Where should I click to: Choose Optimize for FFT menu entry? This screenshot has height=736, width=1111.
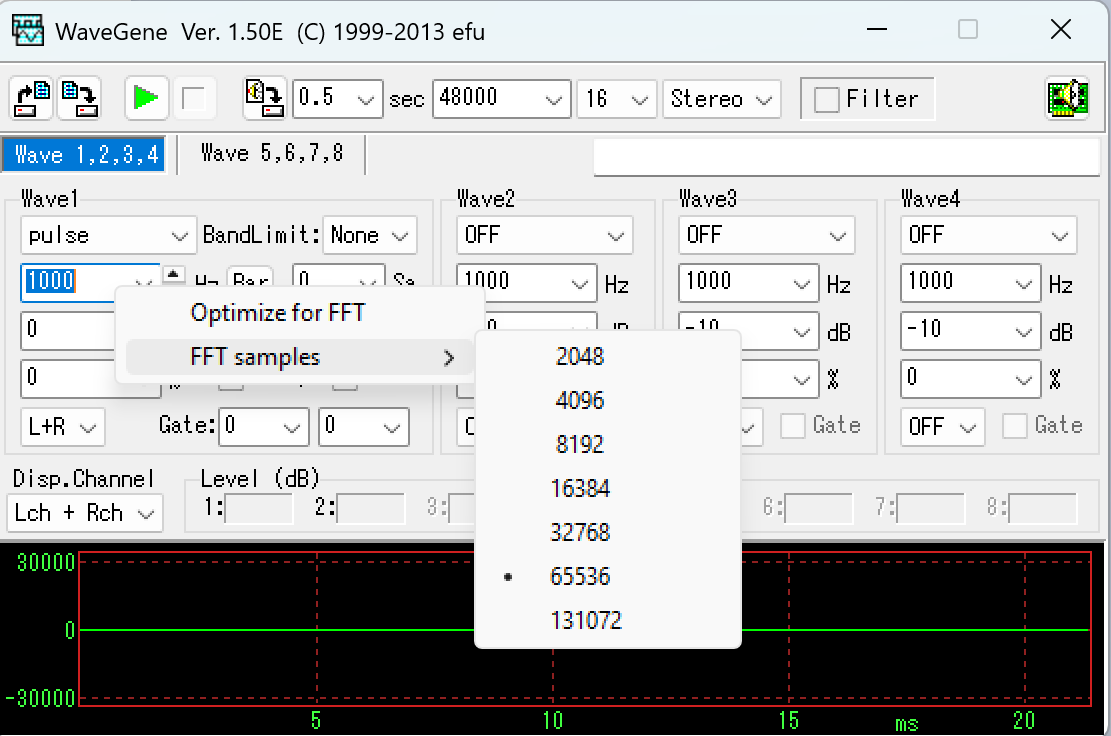click(x=299, y=312)
